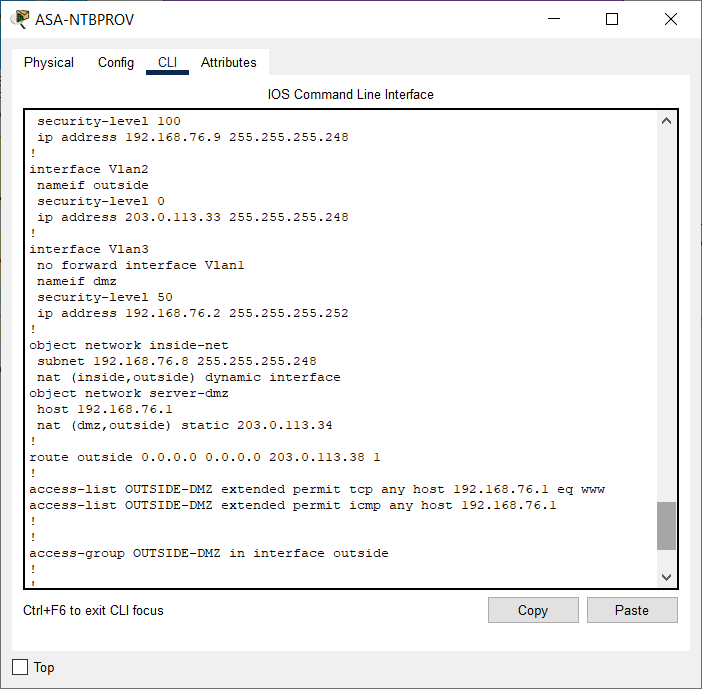Select the CLI tab
The image size is (702, 689).
[167, 62]
